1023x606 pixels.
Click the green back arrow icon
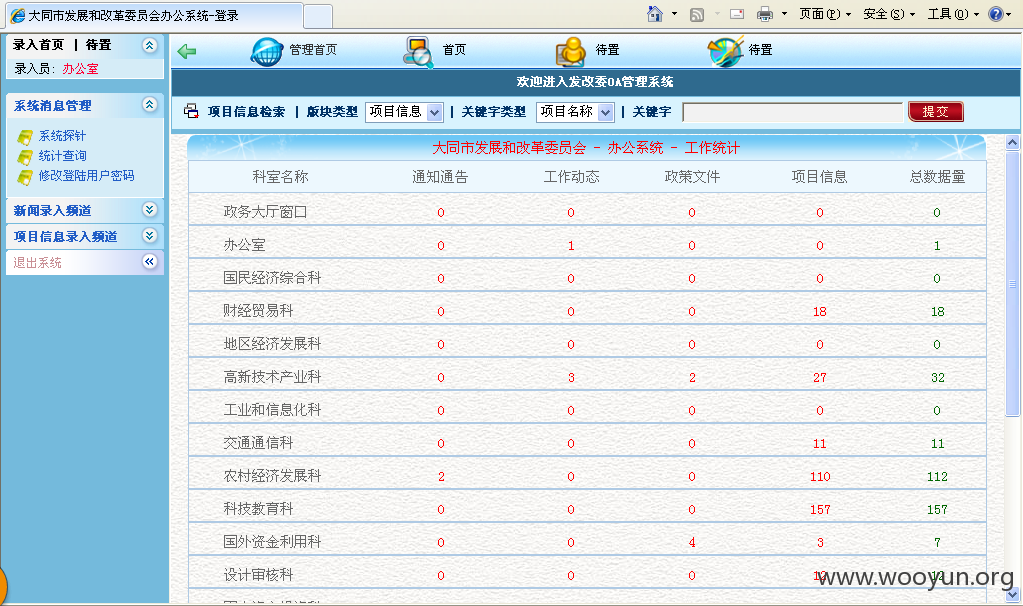(187, 51)
